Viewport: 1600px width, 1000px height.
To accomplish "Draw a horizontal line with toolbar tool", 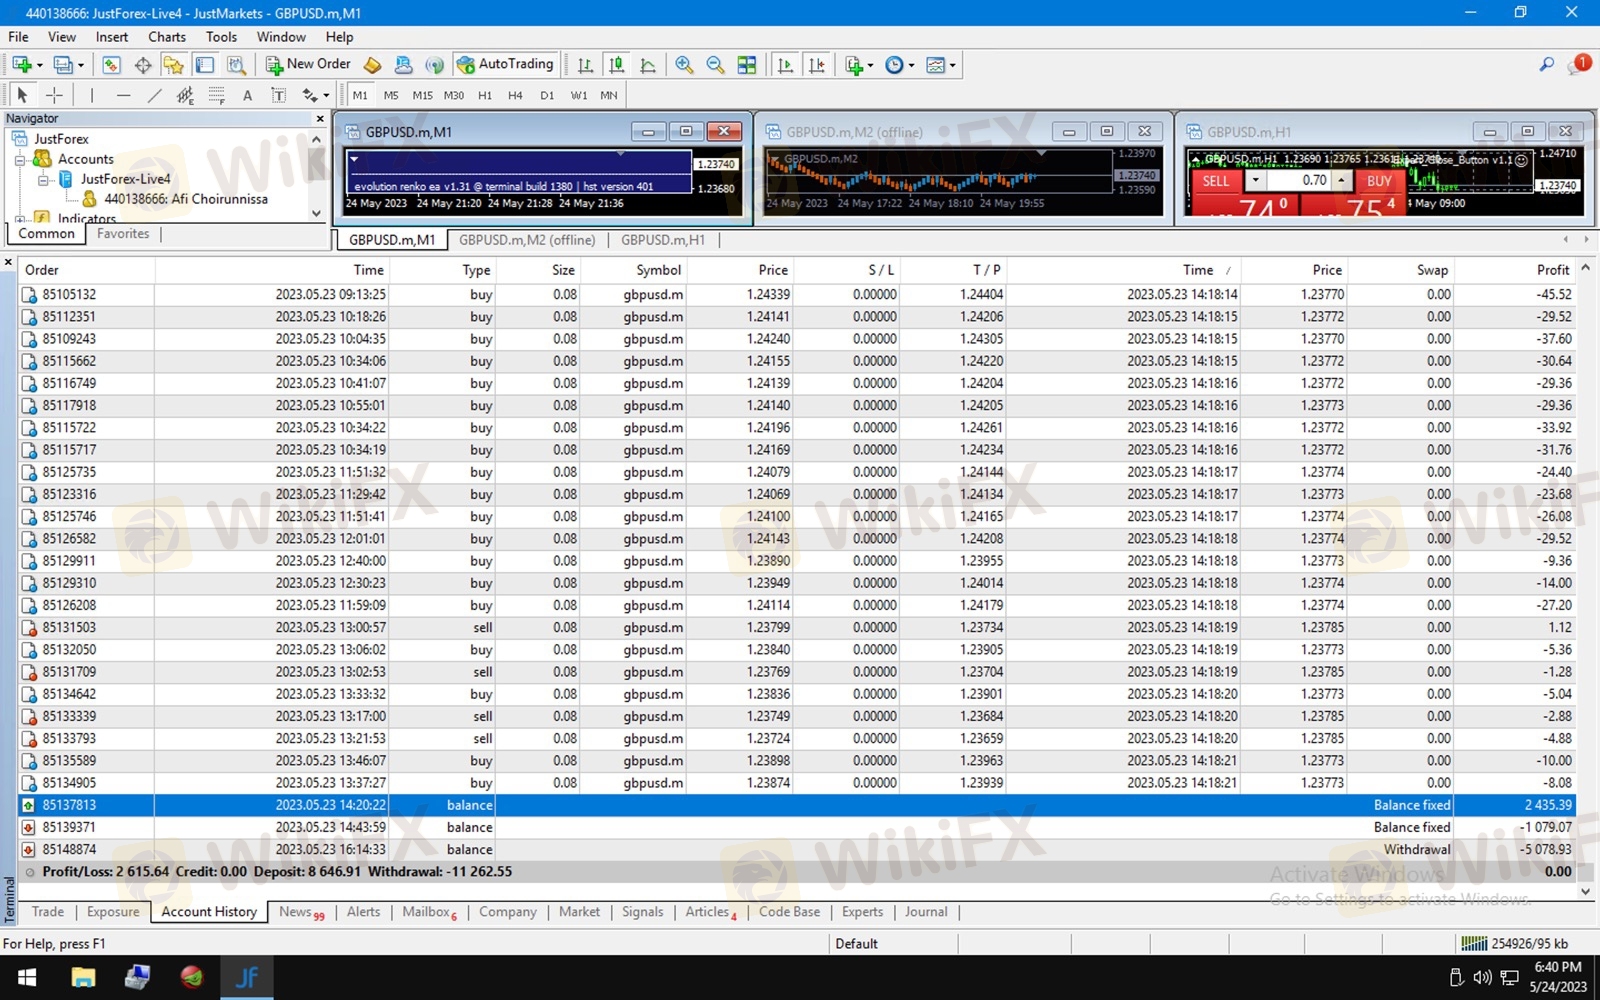I will pyautogui.click(x=123, y=95).
